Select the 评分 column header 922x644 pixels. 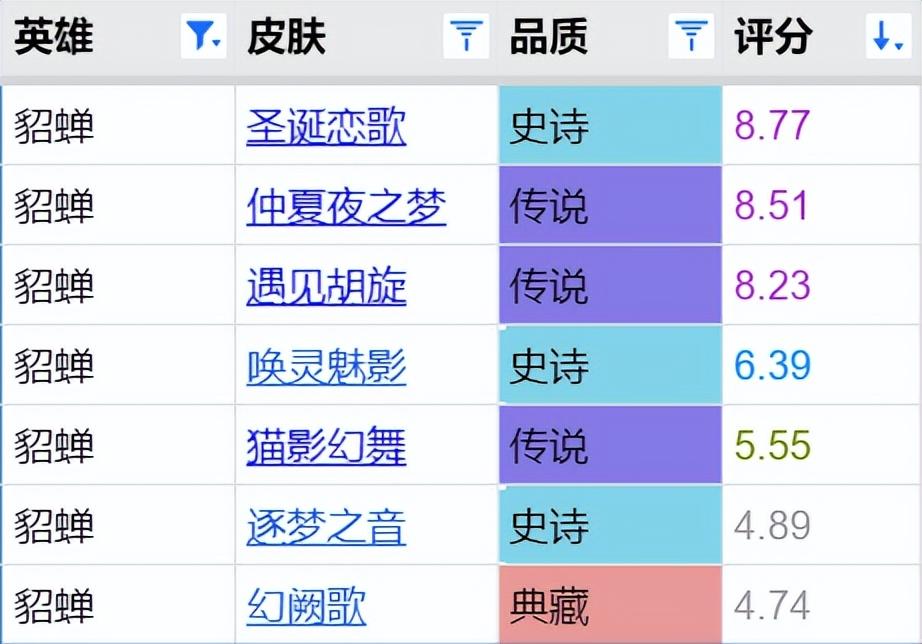pyautogui.click(x=821, y=38)
